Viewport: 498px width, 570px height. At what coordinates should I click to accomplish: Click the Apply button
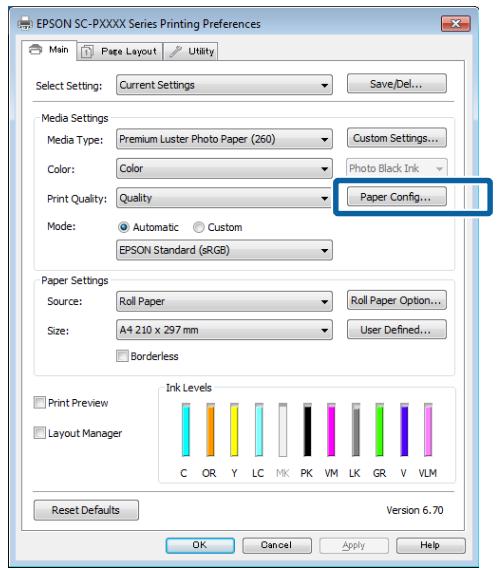(354, 545)
